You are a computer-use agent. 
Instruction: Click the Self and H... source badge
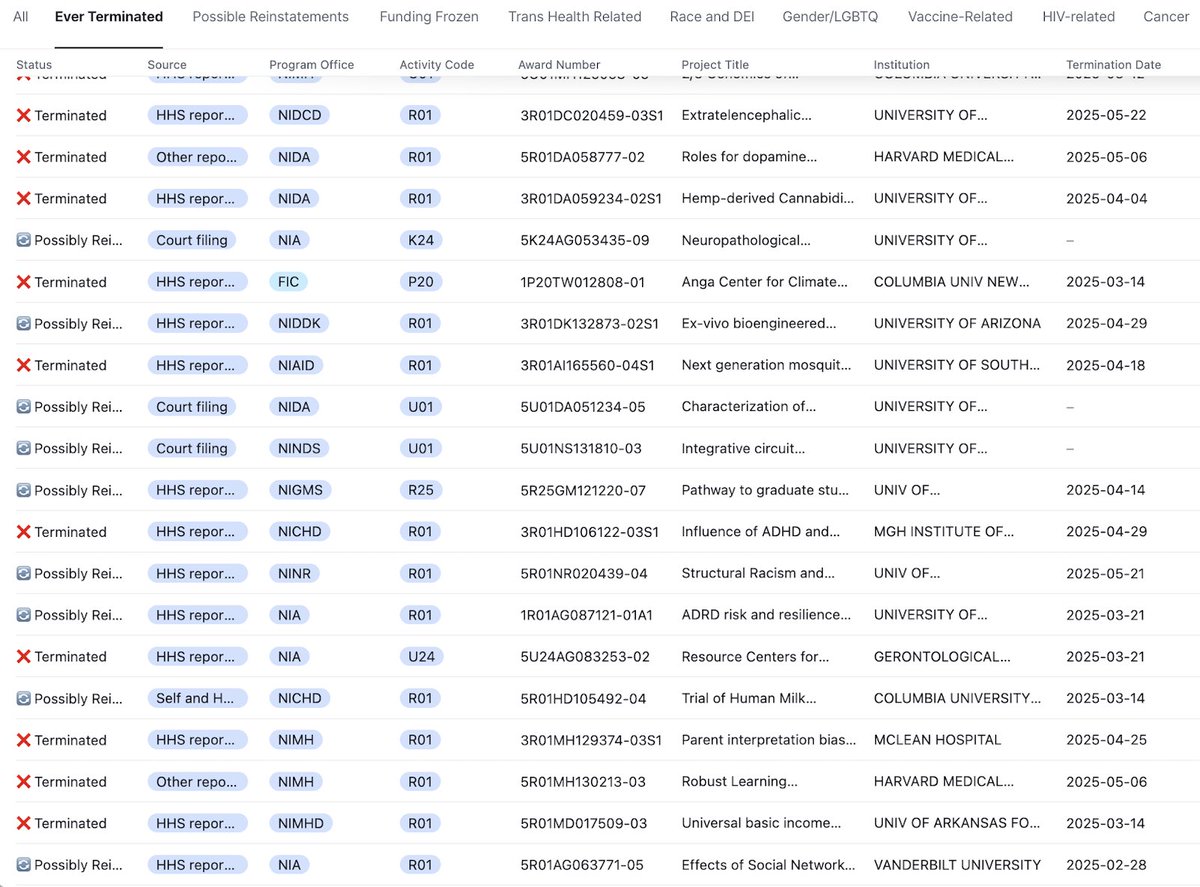(197, 699)
